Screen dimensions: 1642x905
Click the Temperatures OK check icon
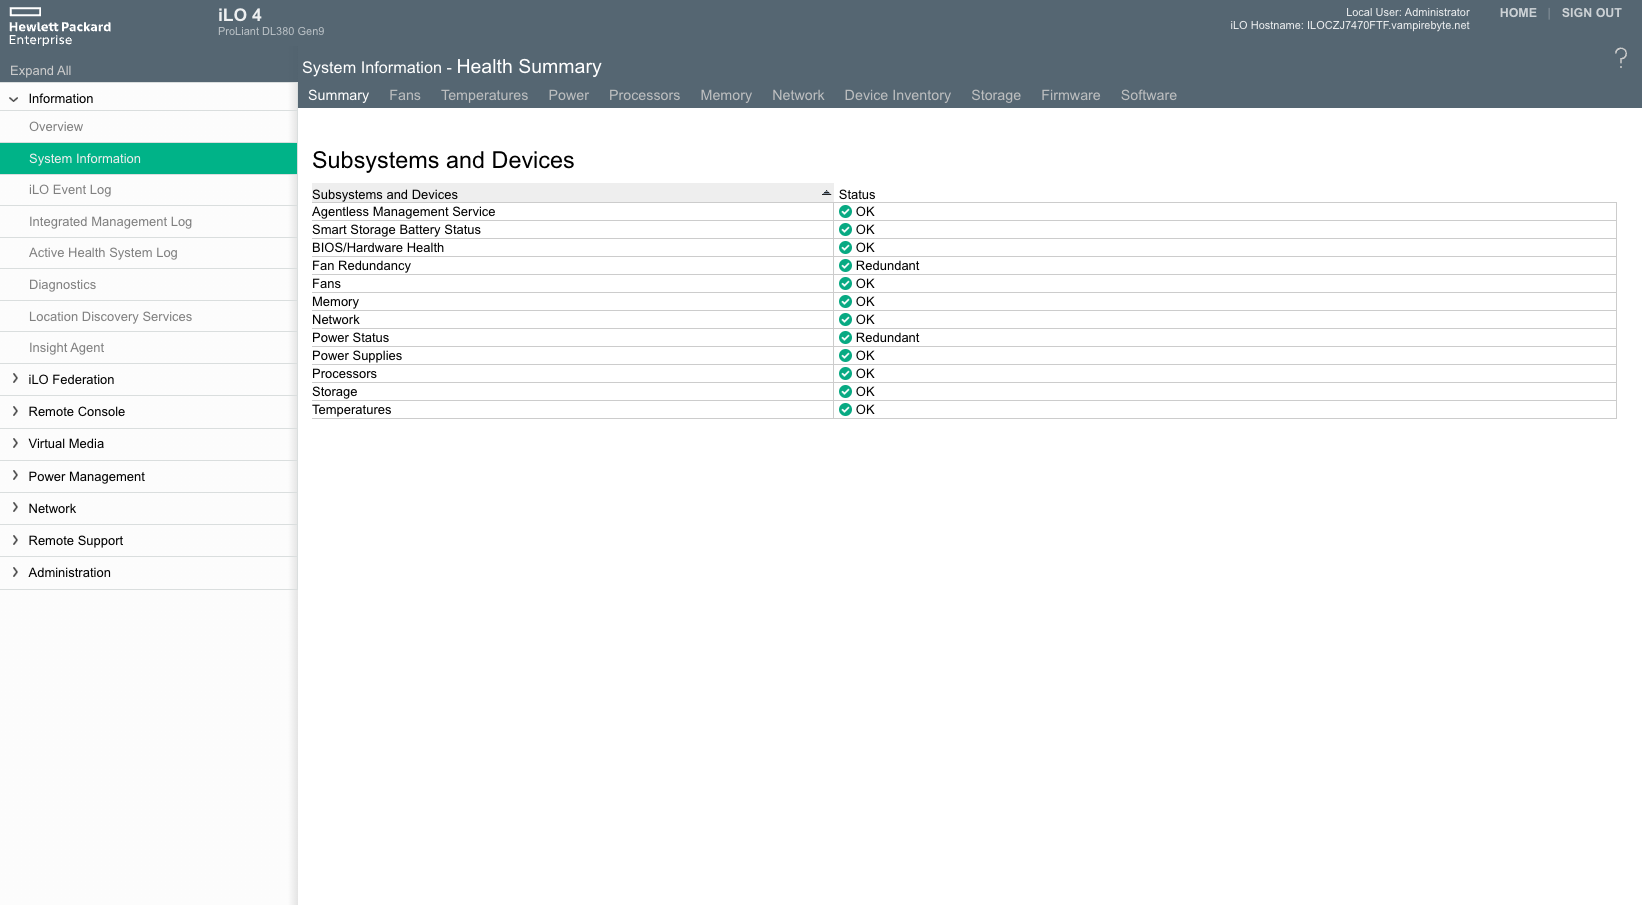click(845, 410)
